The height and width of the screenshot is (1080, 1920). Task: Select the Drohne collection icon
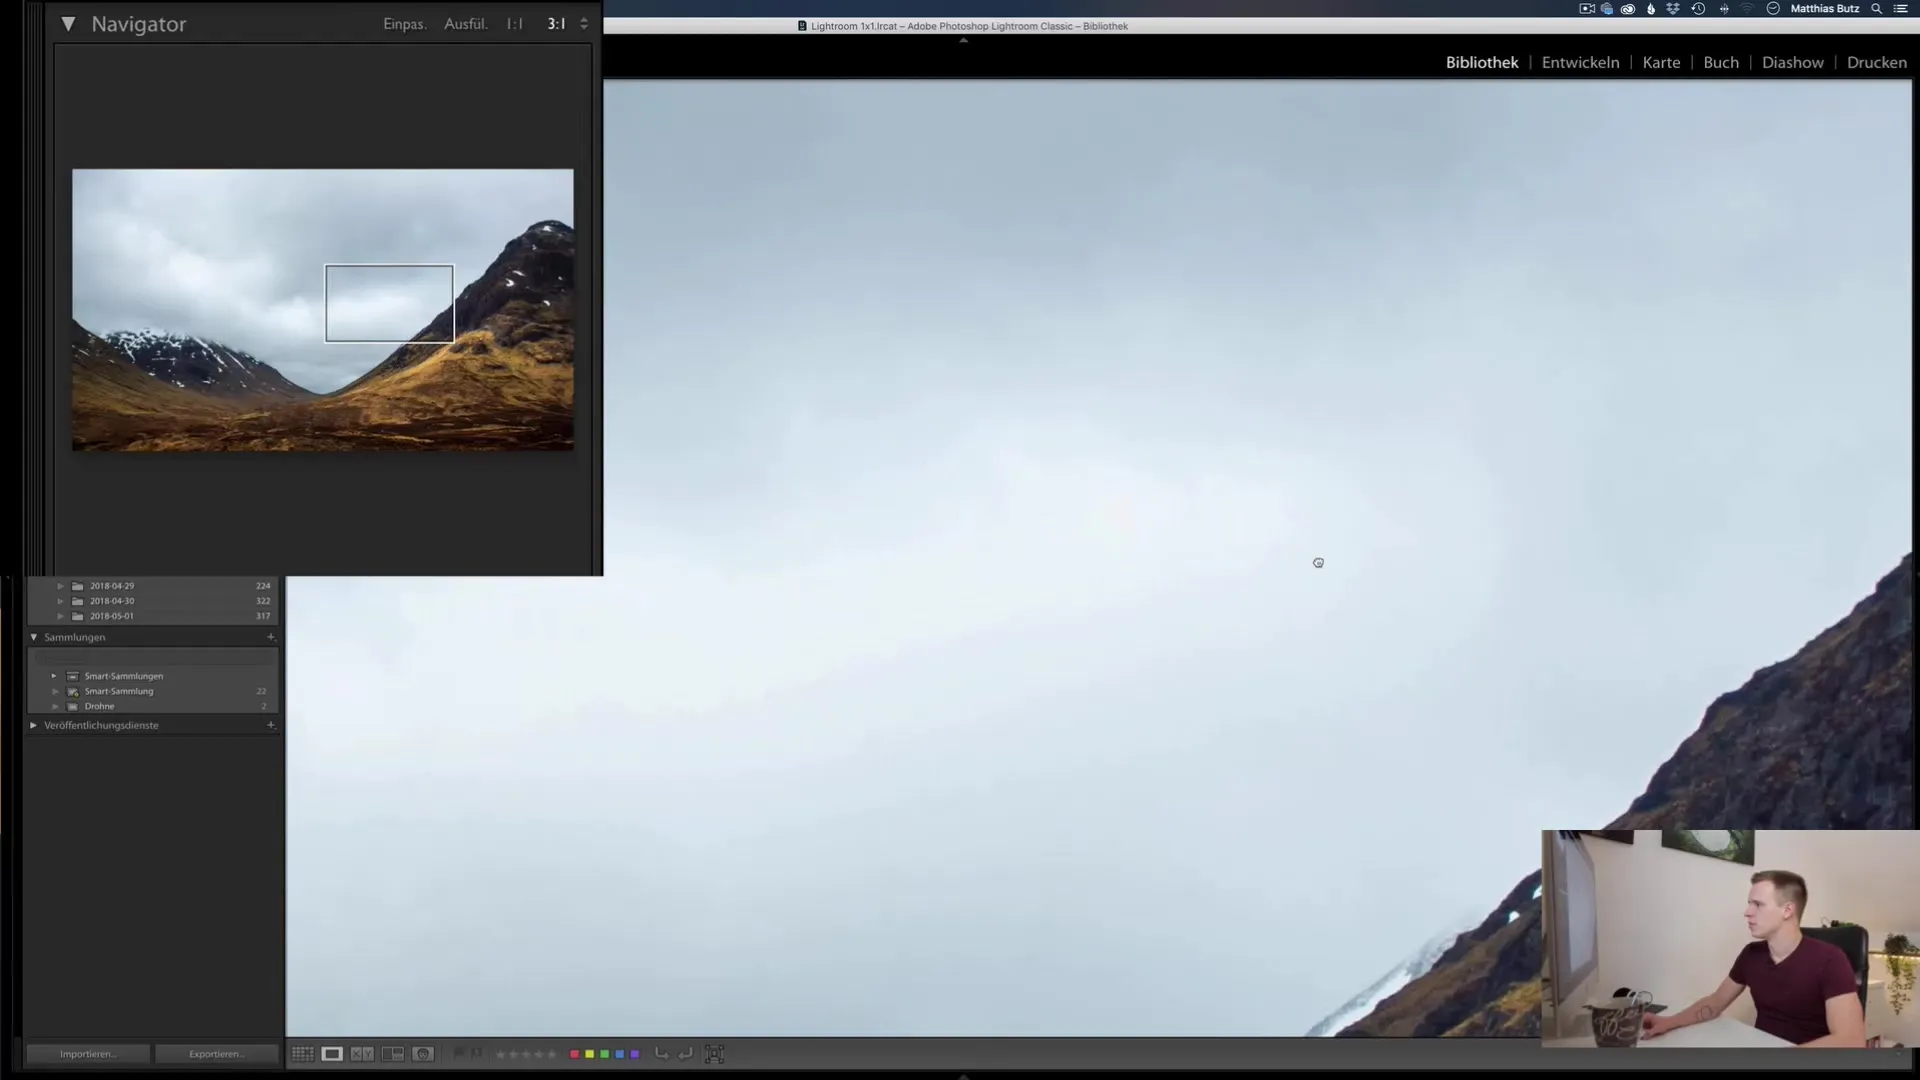(x=72, y=706)
